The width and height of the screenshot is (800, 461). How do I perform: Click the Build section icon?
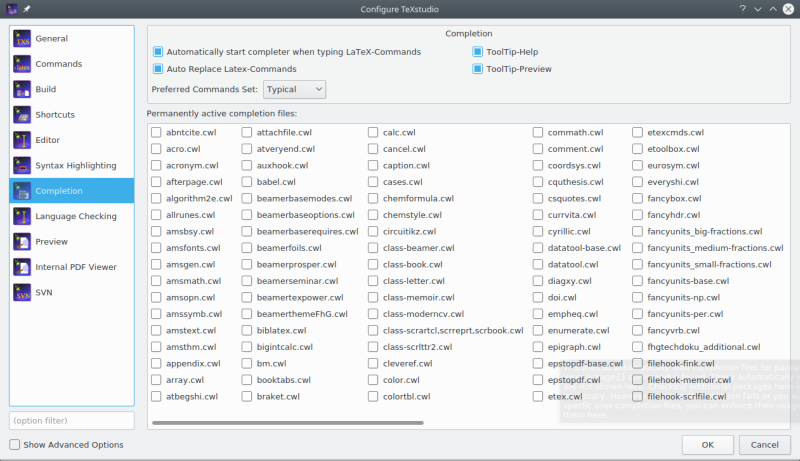click(22, 89)
